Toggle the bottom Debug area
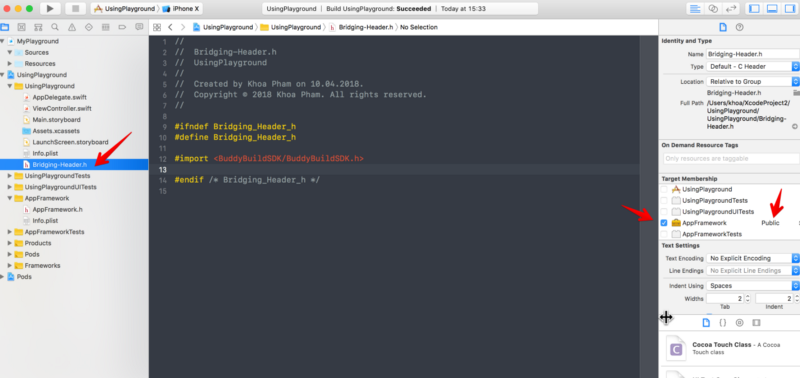The image size is (800, 378). (772, 9)
